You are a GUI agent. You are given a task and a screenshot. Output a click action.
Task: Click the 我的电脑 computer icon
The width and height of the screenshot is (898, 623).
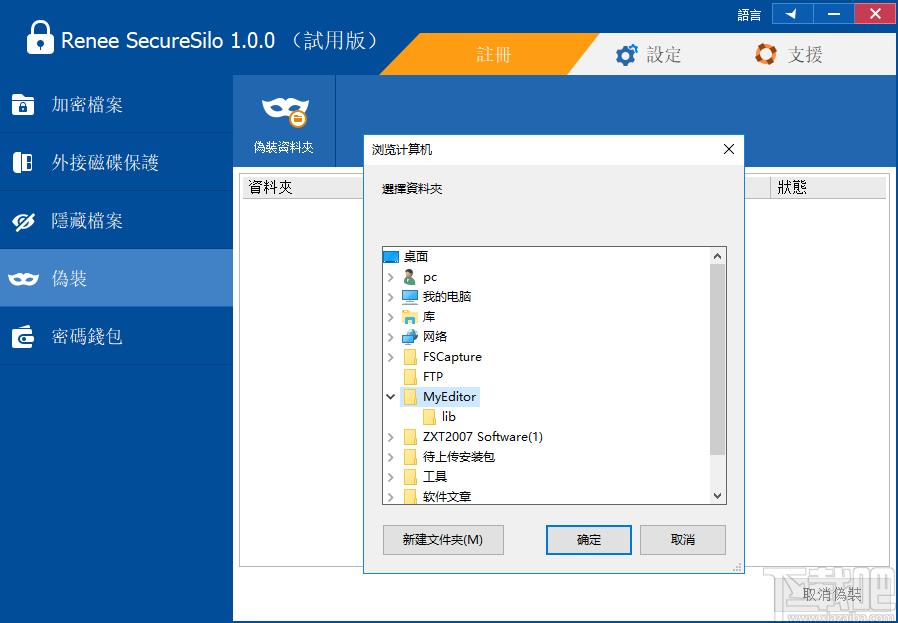409,297
